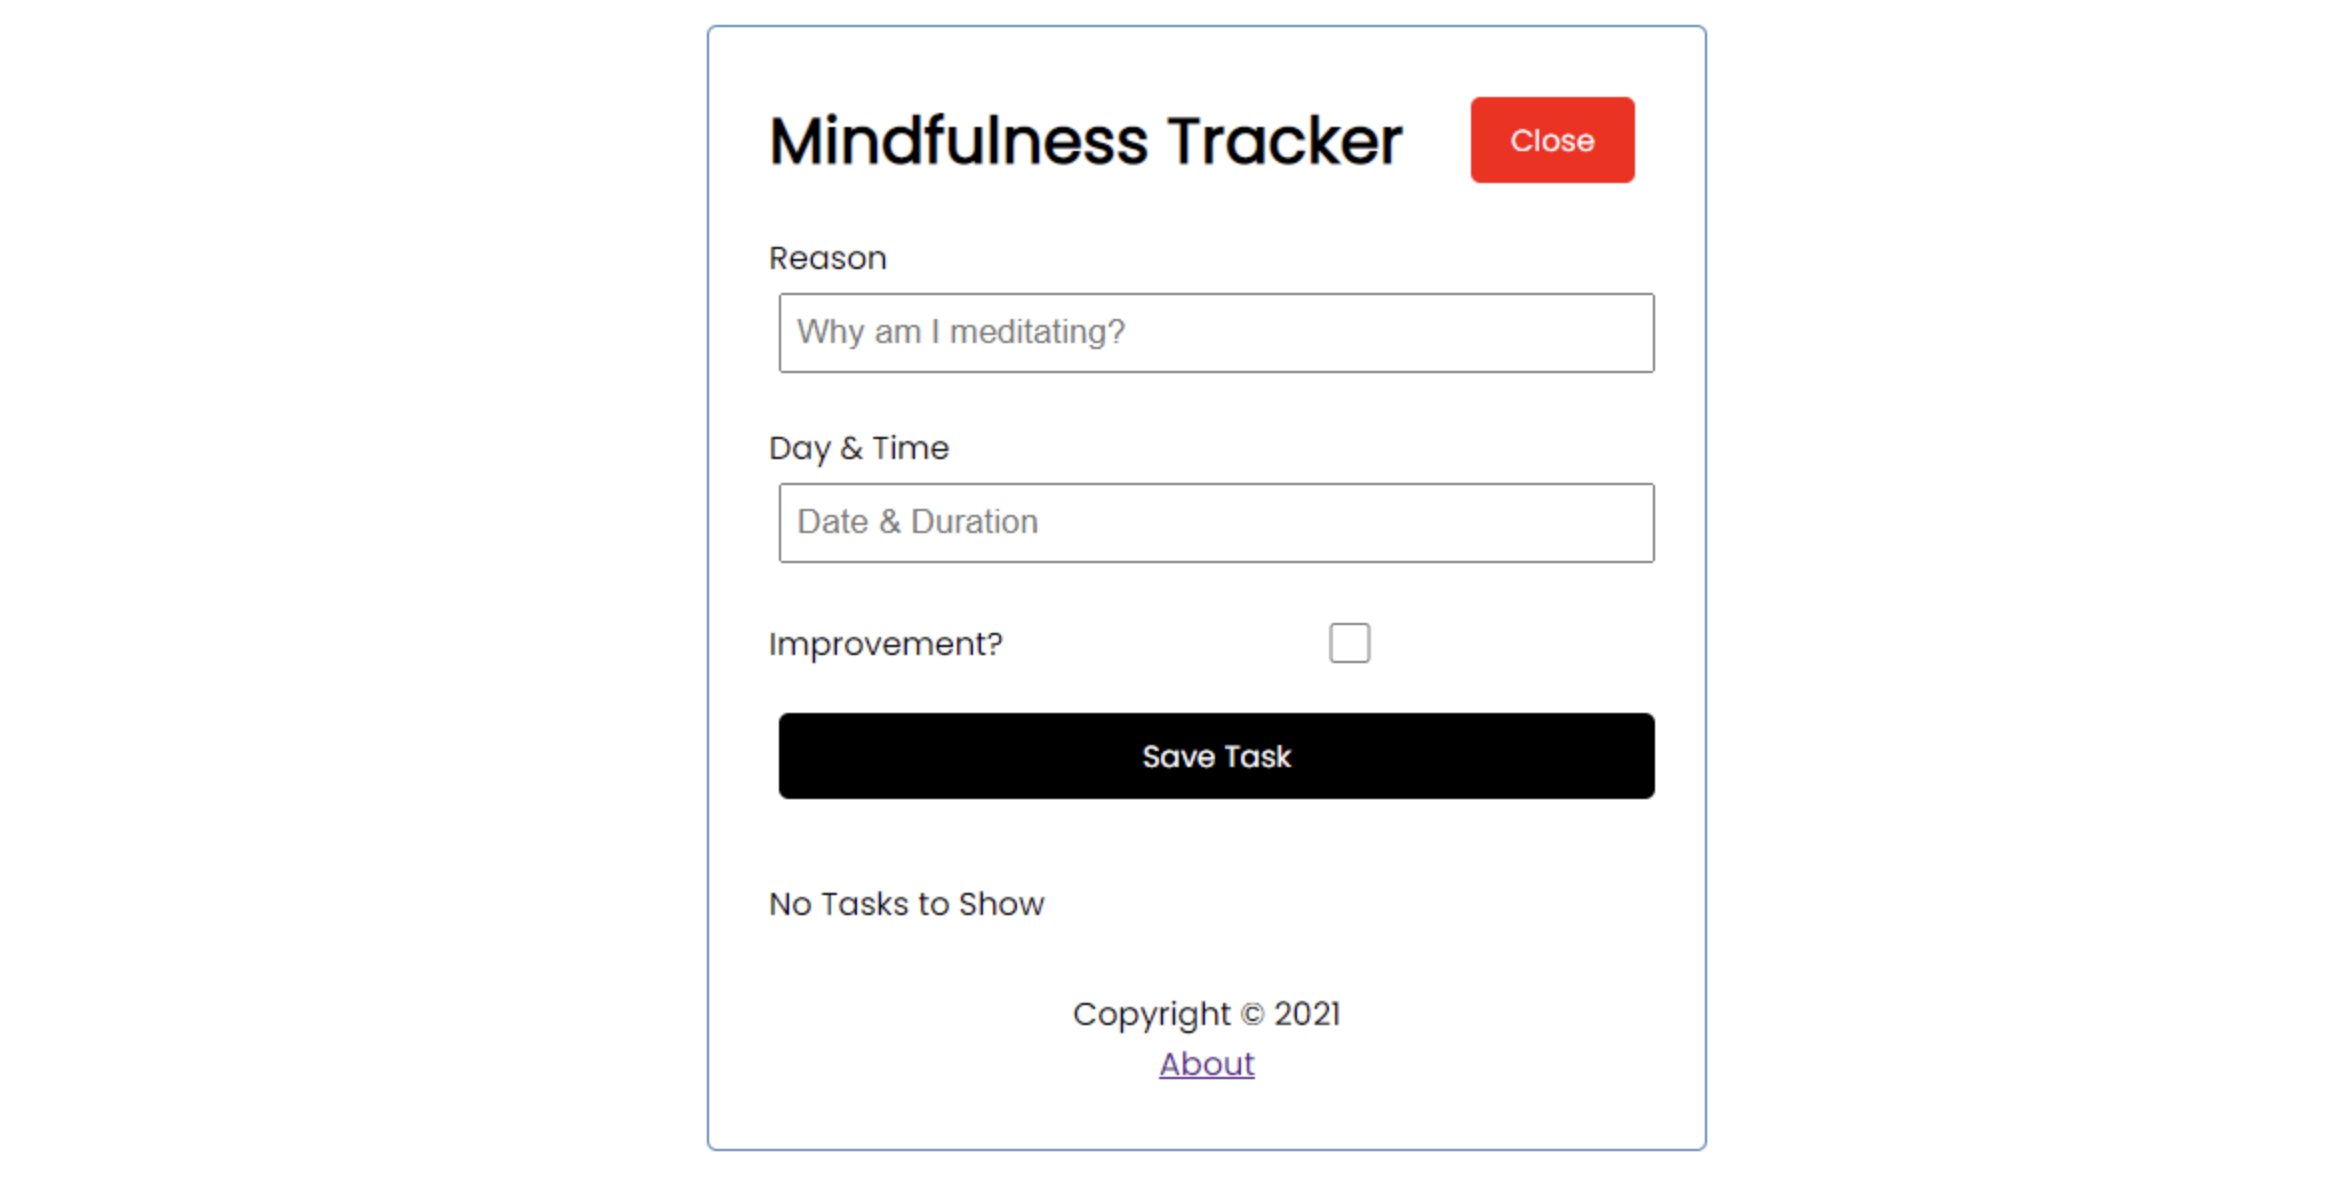Enable the Improvement checkbox
This screenshot has width=2352, height=1202.
point(1349,643)
